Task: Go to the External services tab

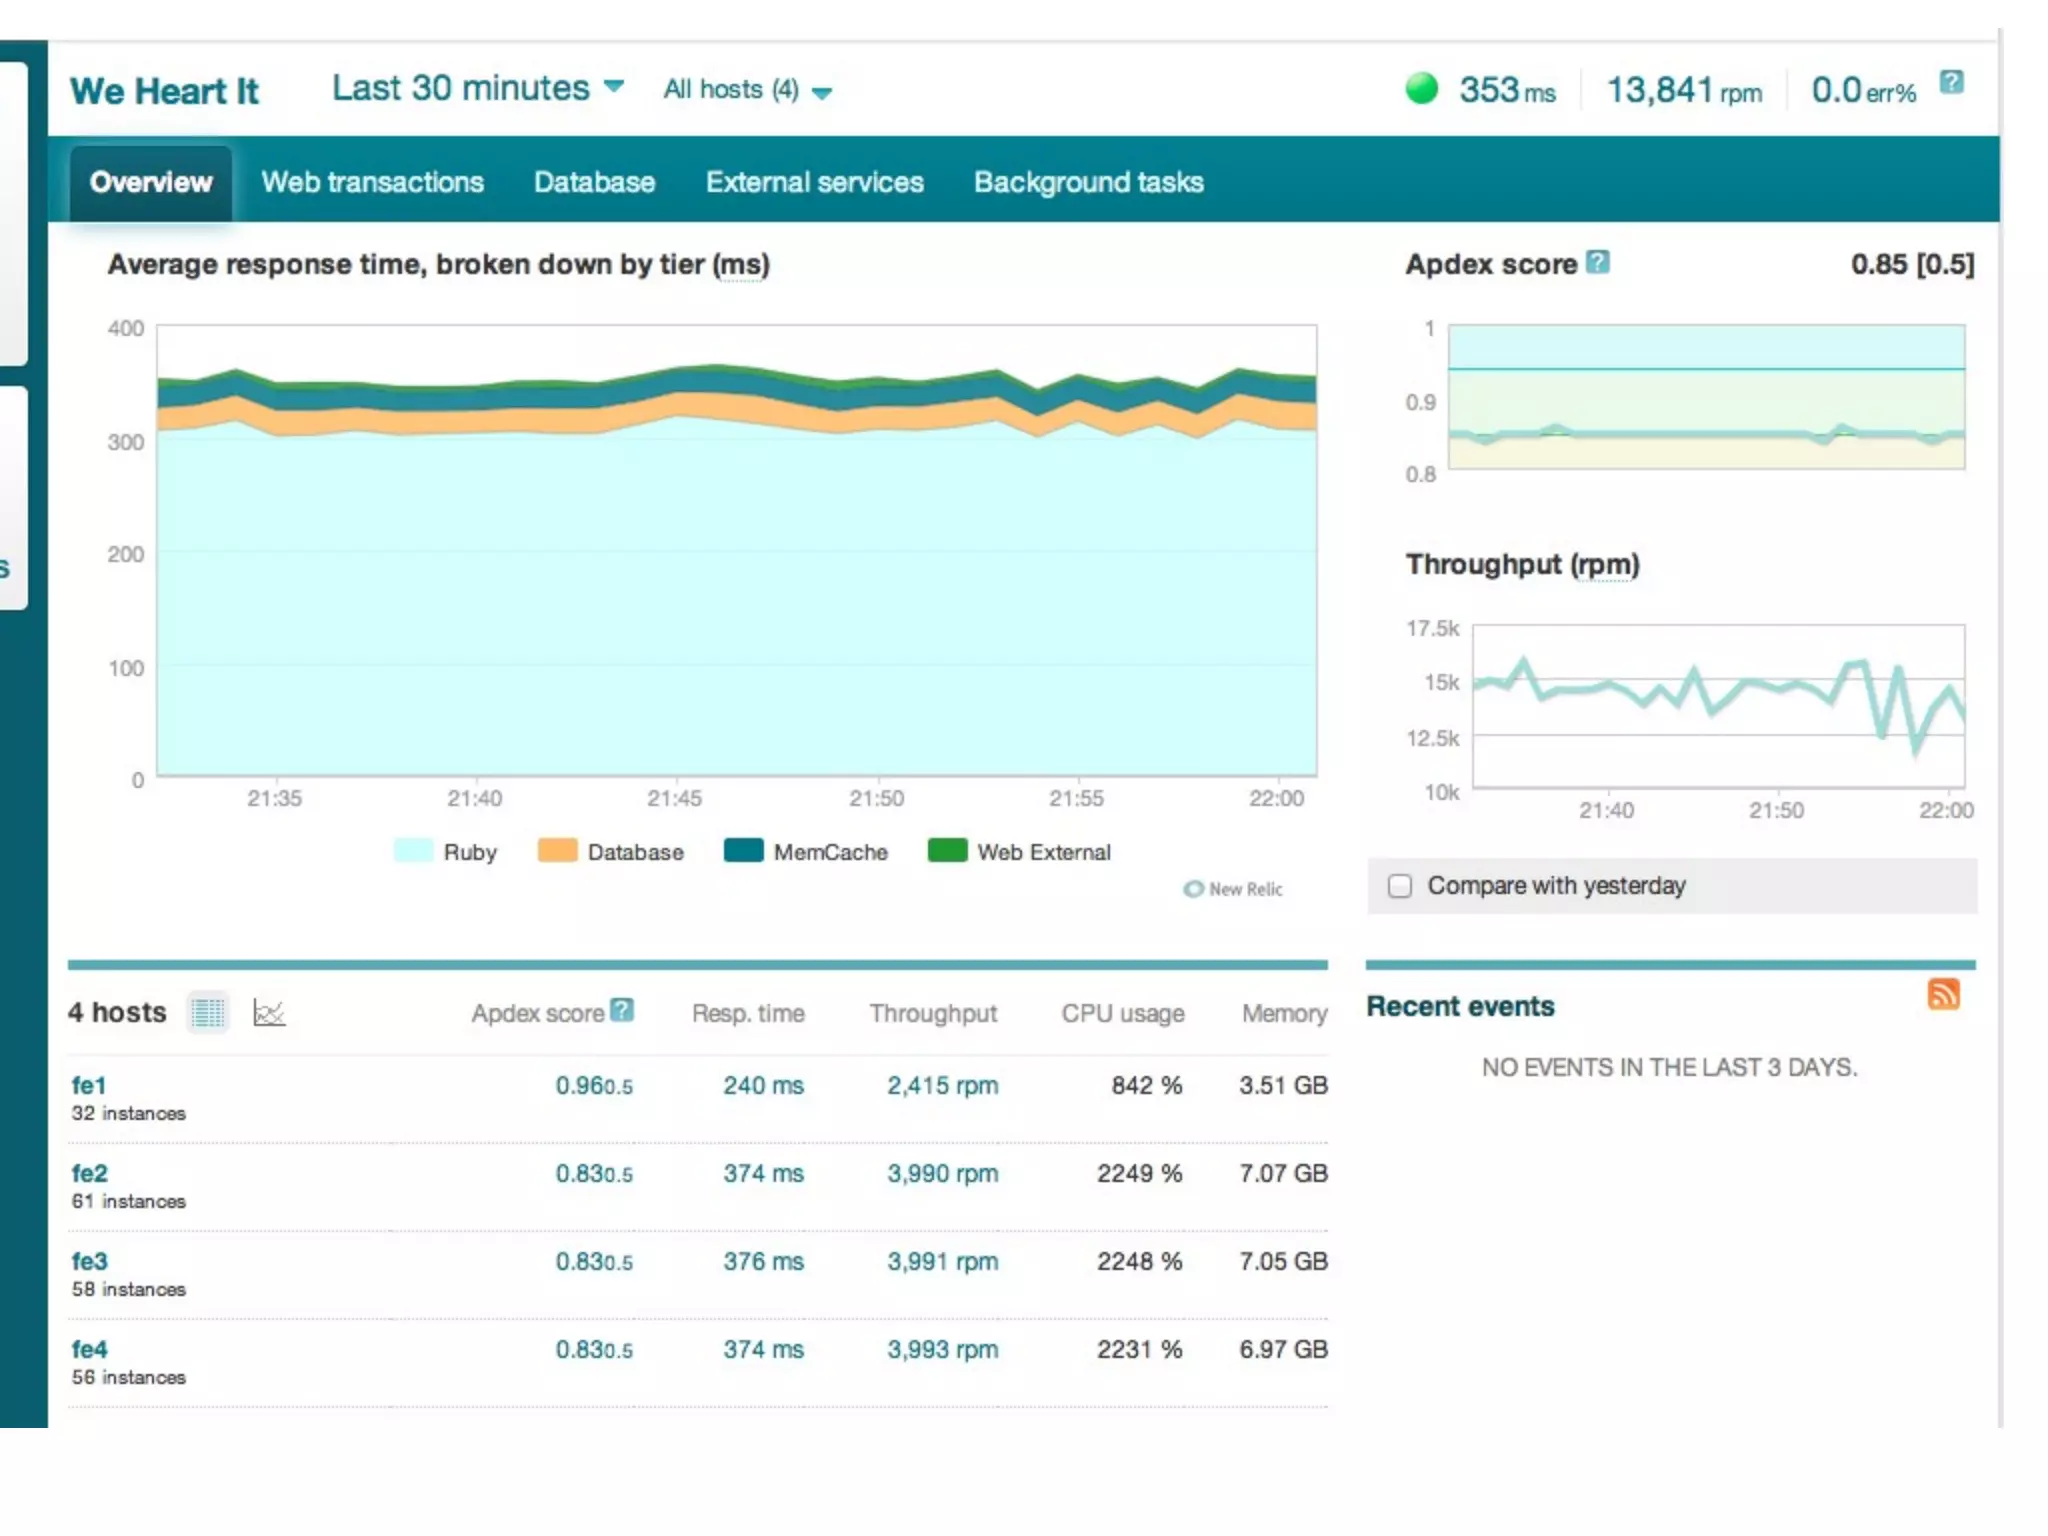Action: point(814,182)
